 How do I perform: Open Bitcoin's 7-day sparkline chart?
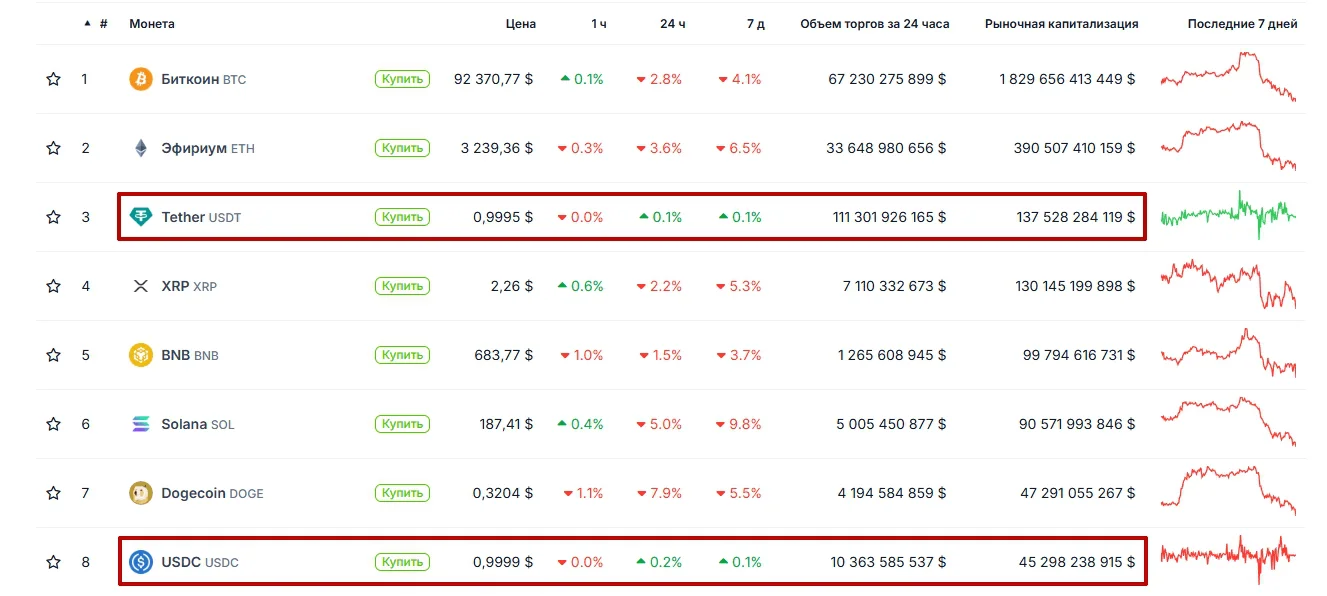pyautogui.click(x=1227, y=77)
